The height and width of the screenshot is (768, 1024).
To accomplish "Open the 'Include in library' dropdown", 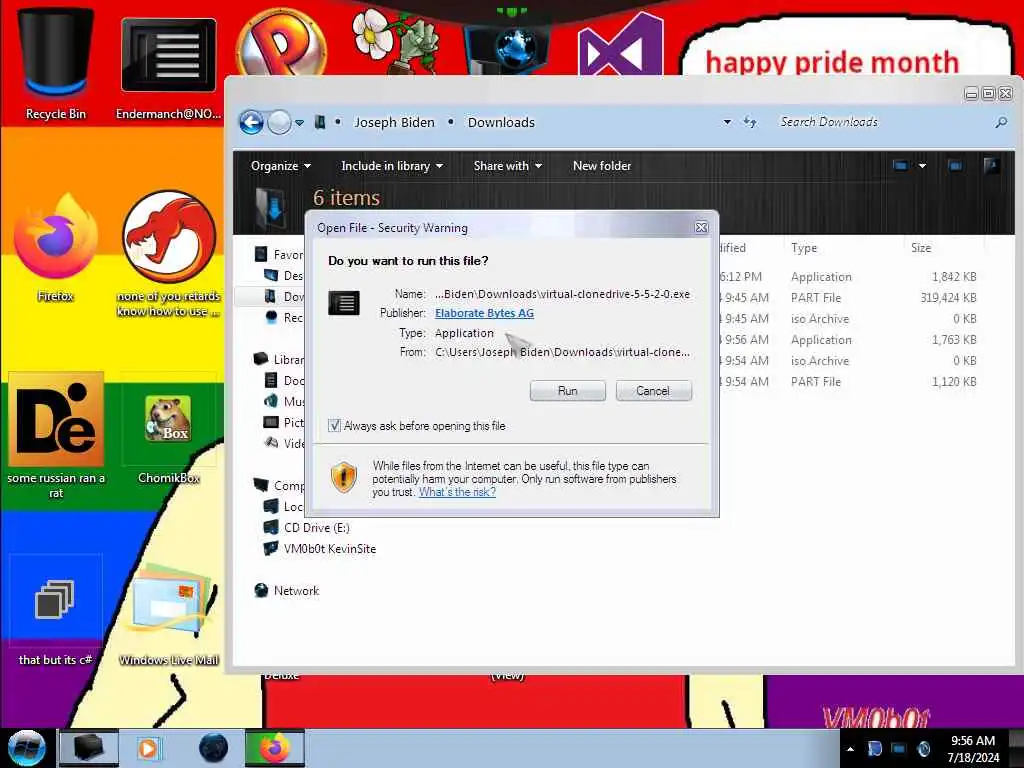I will (392, 166).
